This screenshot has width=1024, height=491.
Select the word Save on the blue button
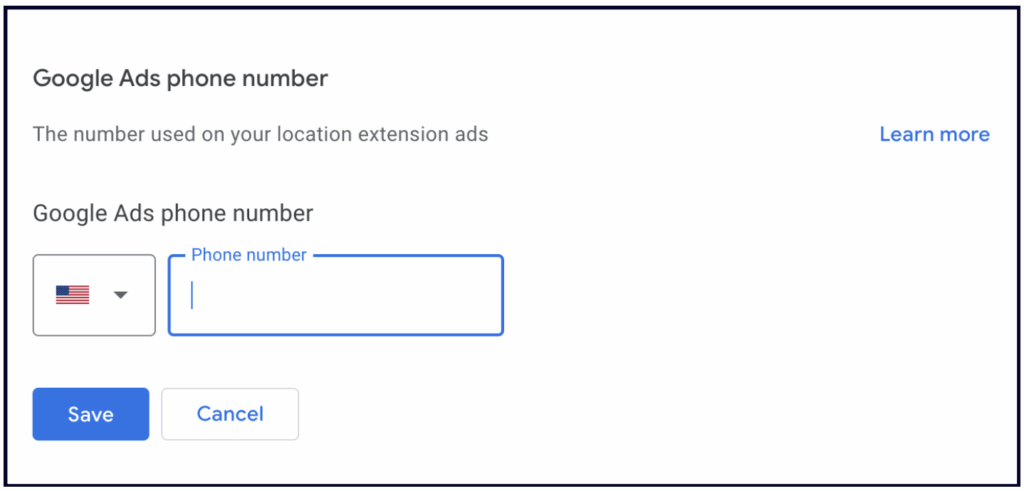90,414
